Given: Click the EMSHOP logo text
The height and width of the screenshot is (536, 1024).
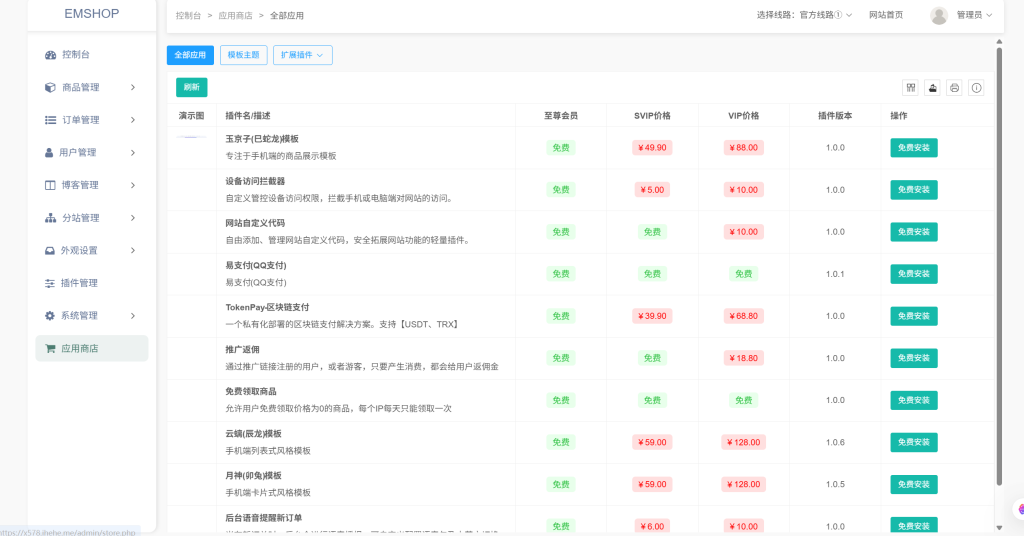Looking at the screenshot, I should click(x=91, y=14).
